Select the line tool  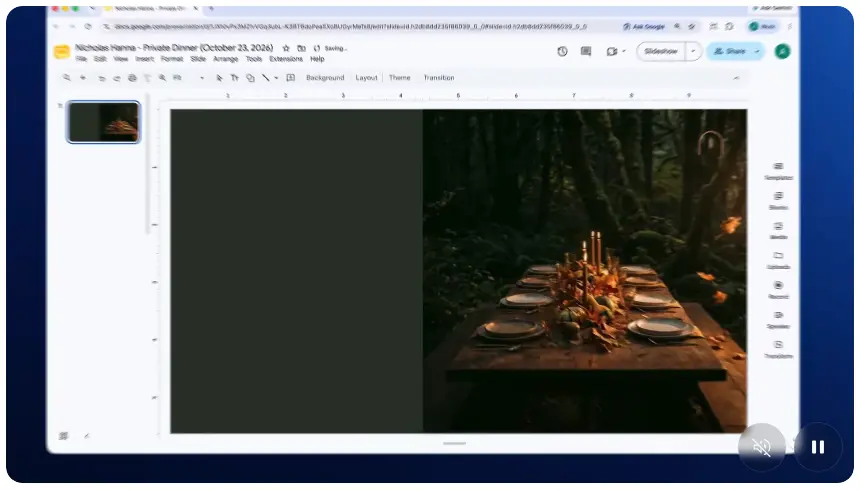pos(265,78)
